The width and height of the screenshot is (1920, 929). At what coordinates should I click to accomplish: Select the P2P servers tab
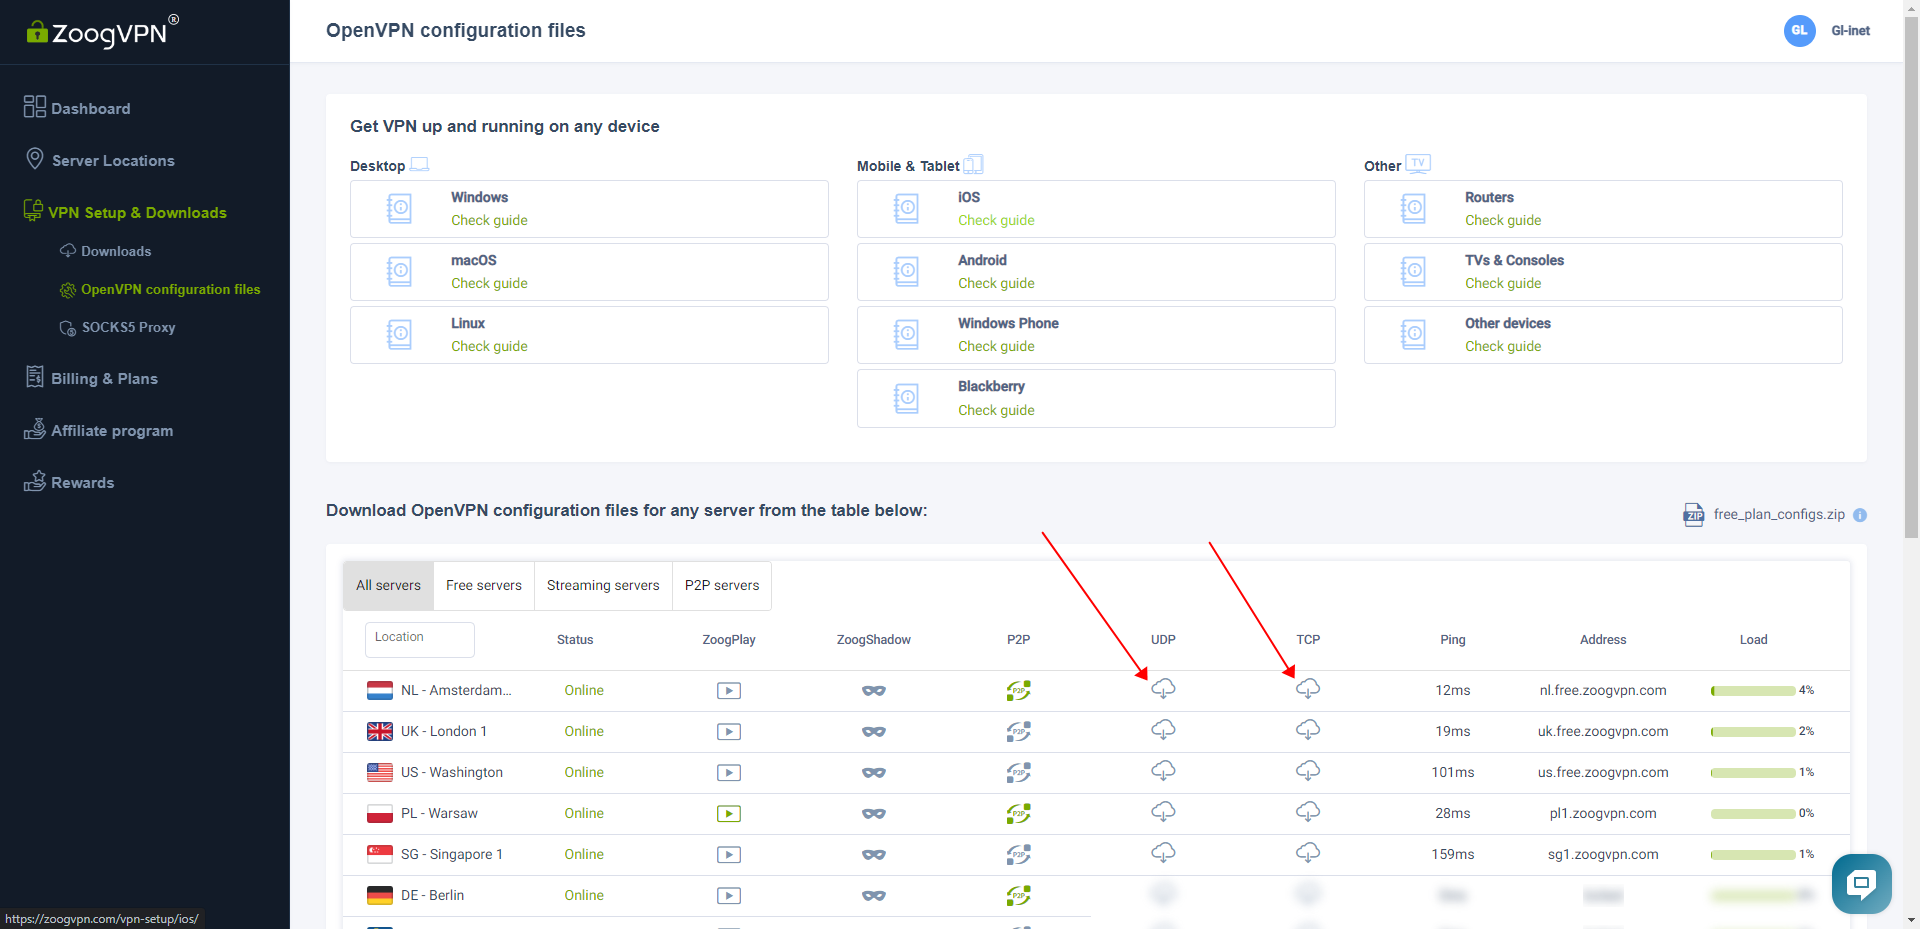(721, 585)
